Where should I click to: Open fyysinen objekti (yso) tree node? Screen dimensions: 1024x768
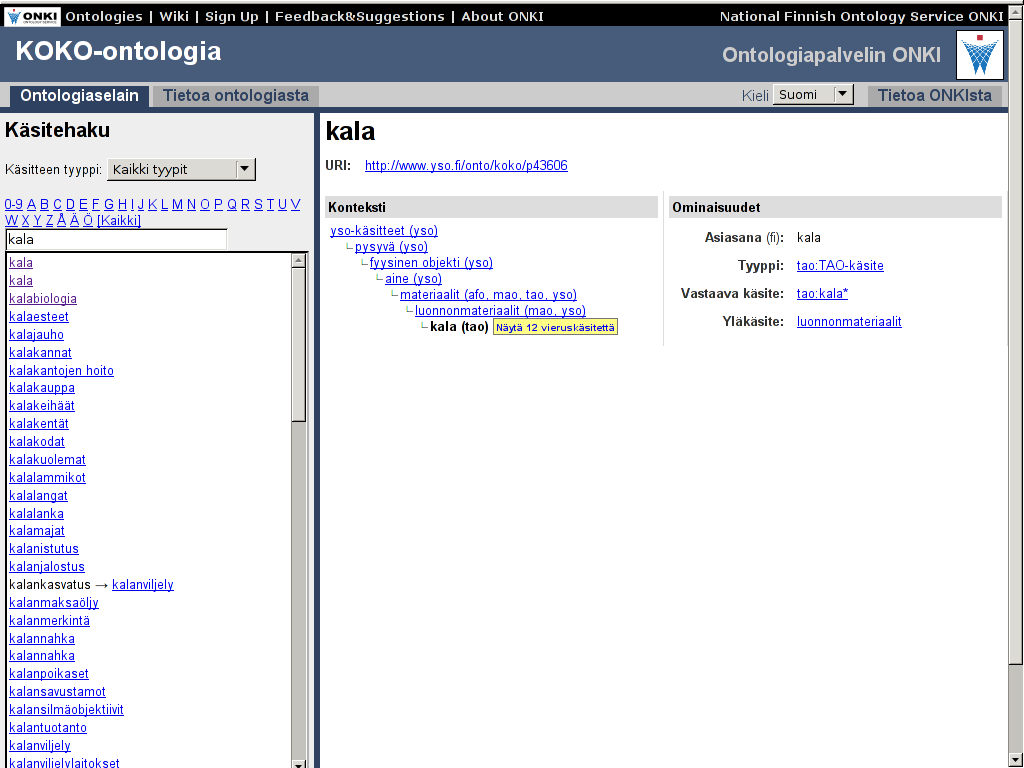point(431,263)
